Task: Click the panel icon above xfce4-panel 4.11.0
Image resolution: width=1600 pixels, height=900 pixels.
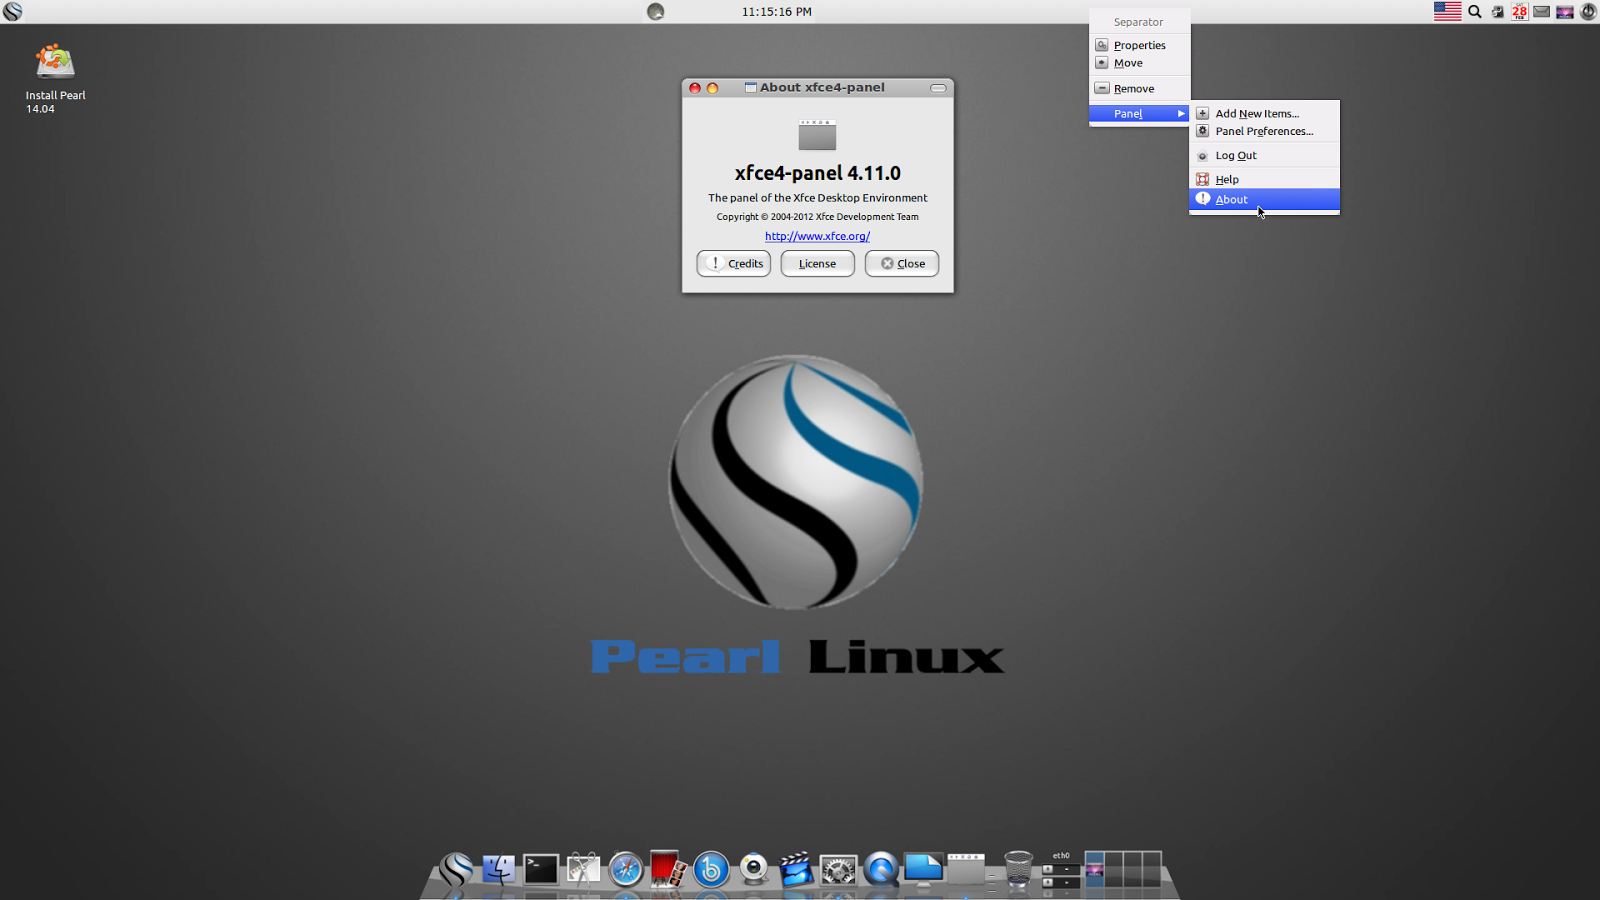Action: point(817,135)
